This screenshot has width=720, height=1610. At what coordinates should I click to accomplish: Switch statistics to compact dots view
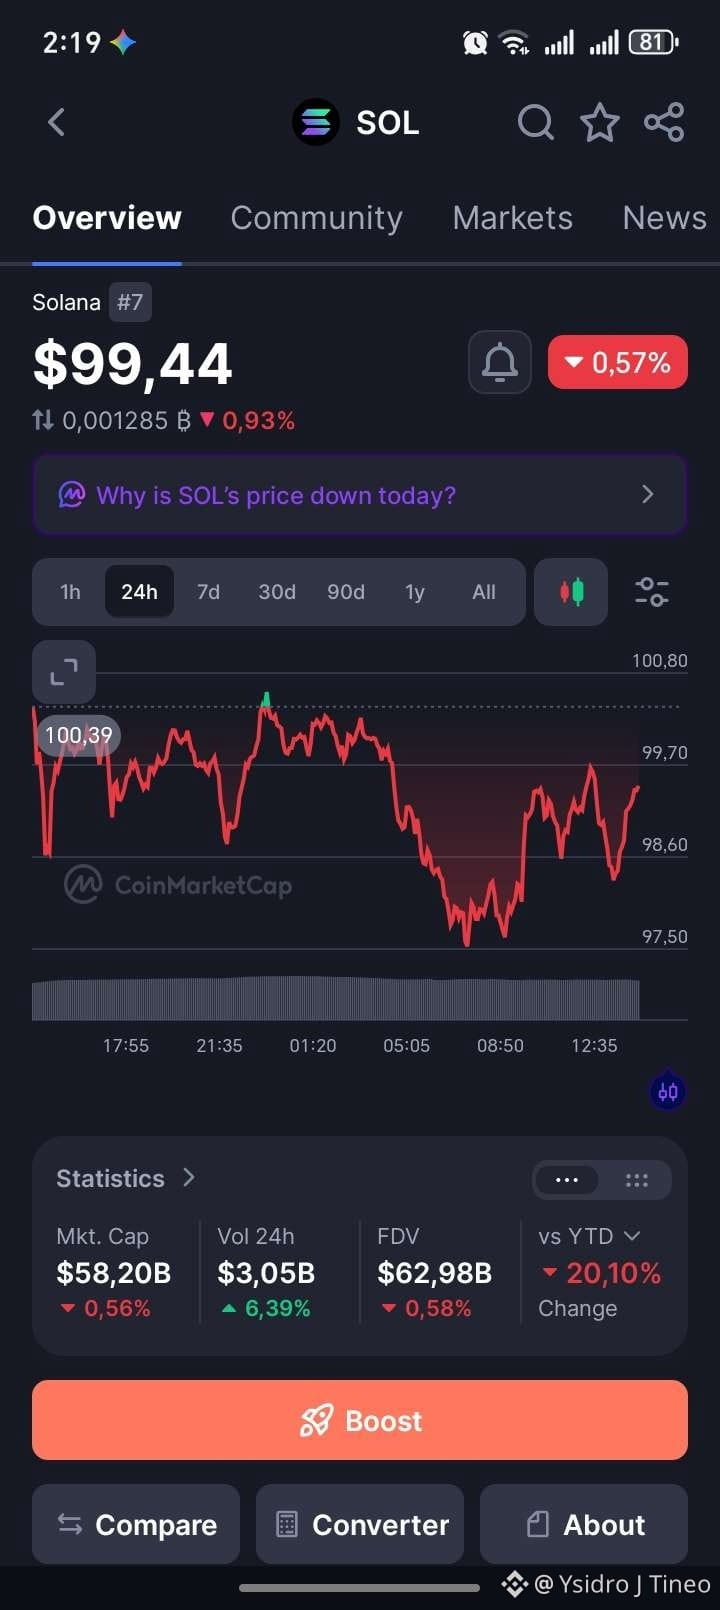[x=567, y=1180]
